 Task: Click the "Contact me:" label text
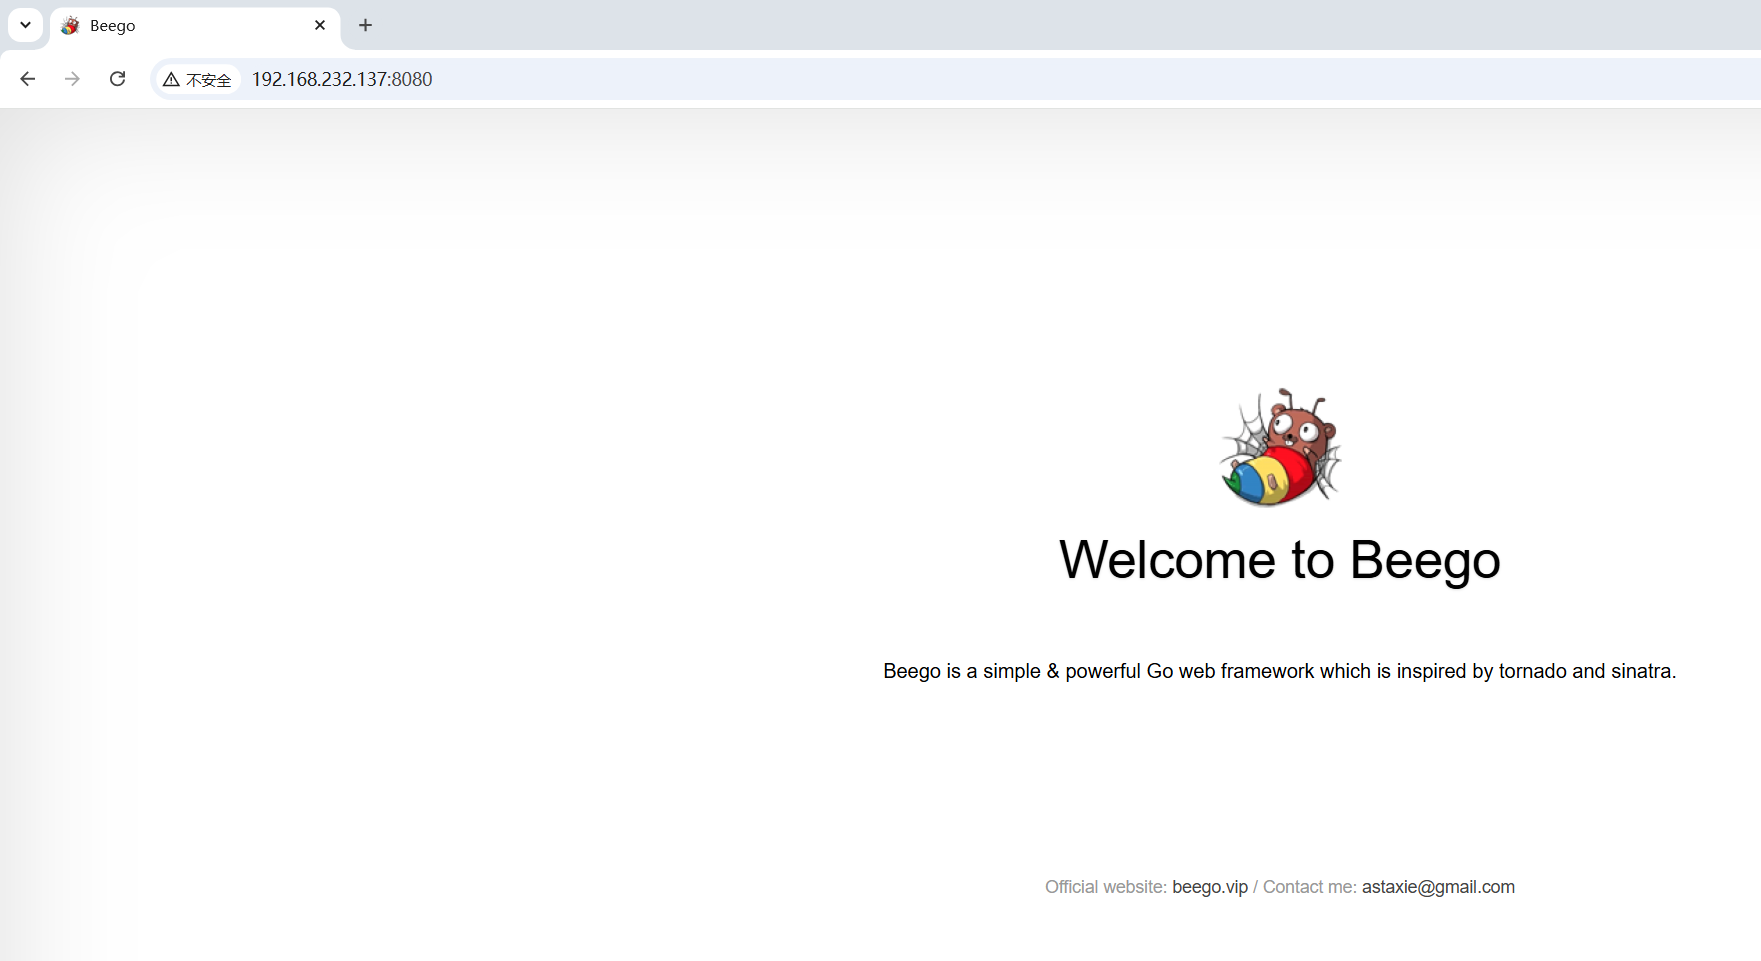1310,887
